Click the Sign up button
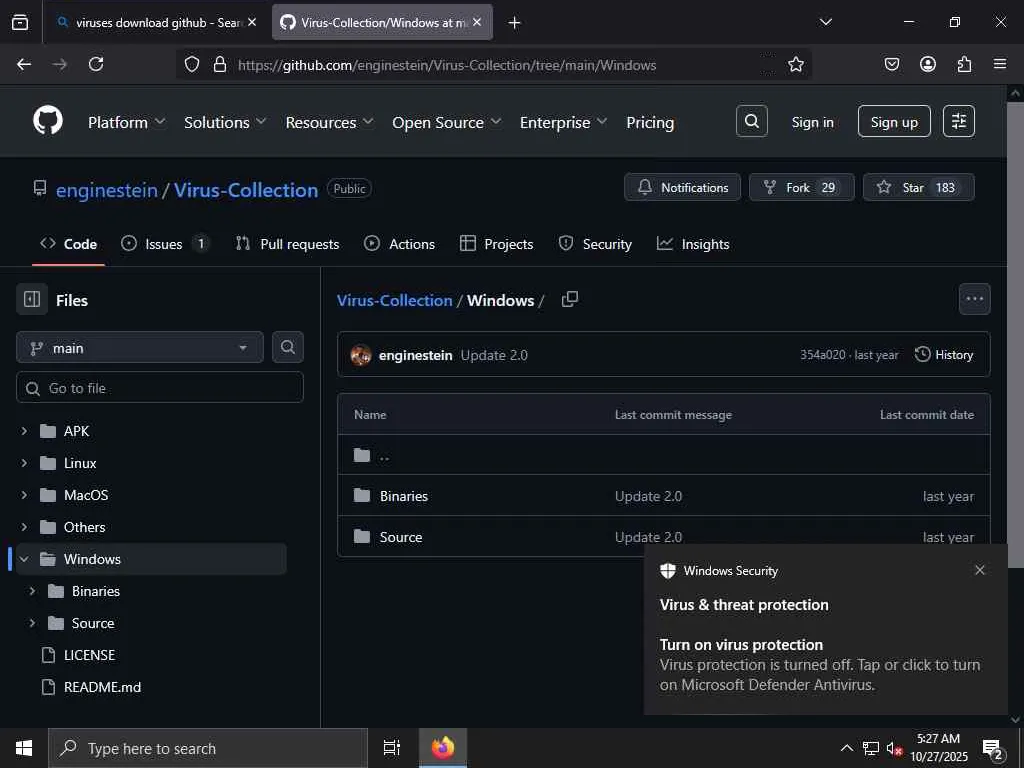 pyautogui.click(x=894, y=121)
